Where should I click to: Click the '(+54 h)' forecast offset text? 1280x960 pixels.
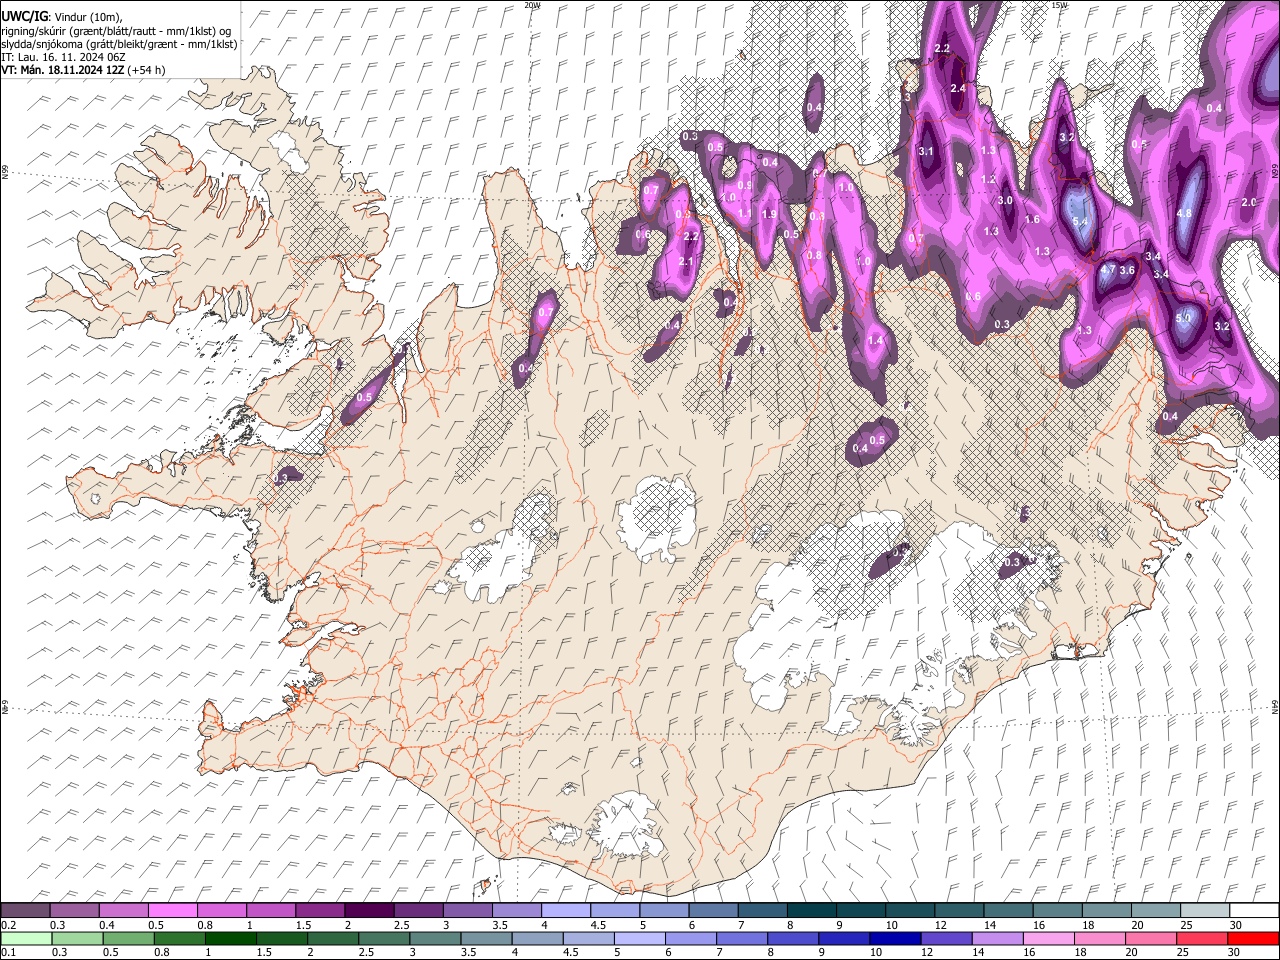click(x=146, y=70)
